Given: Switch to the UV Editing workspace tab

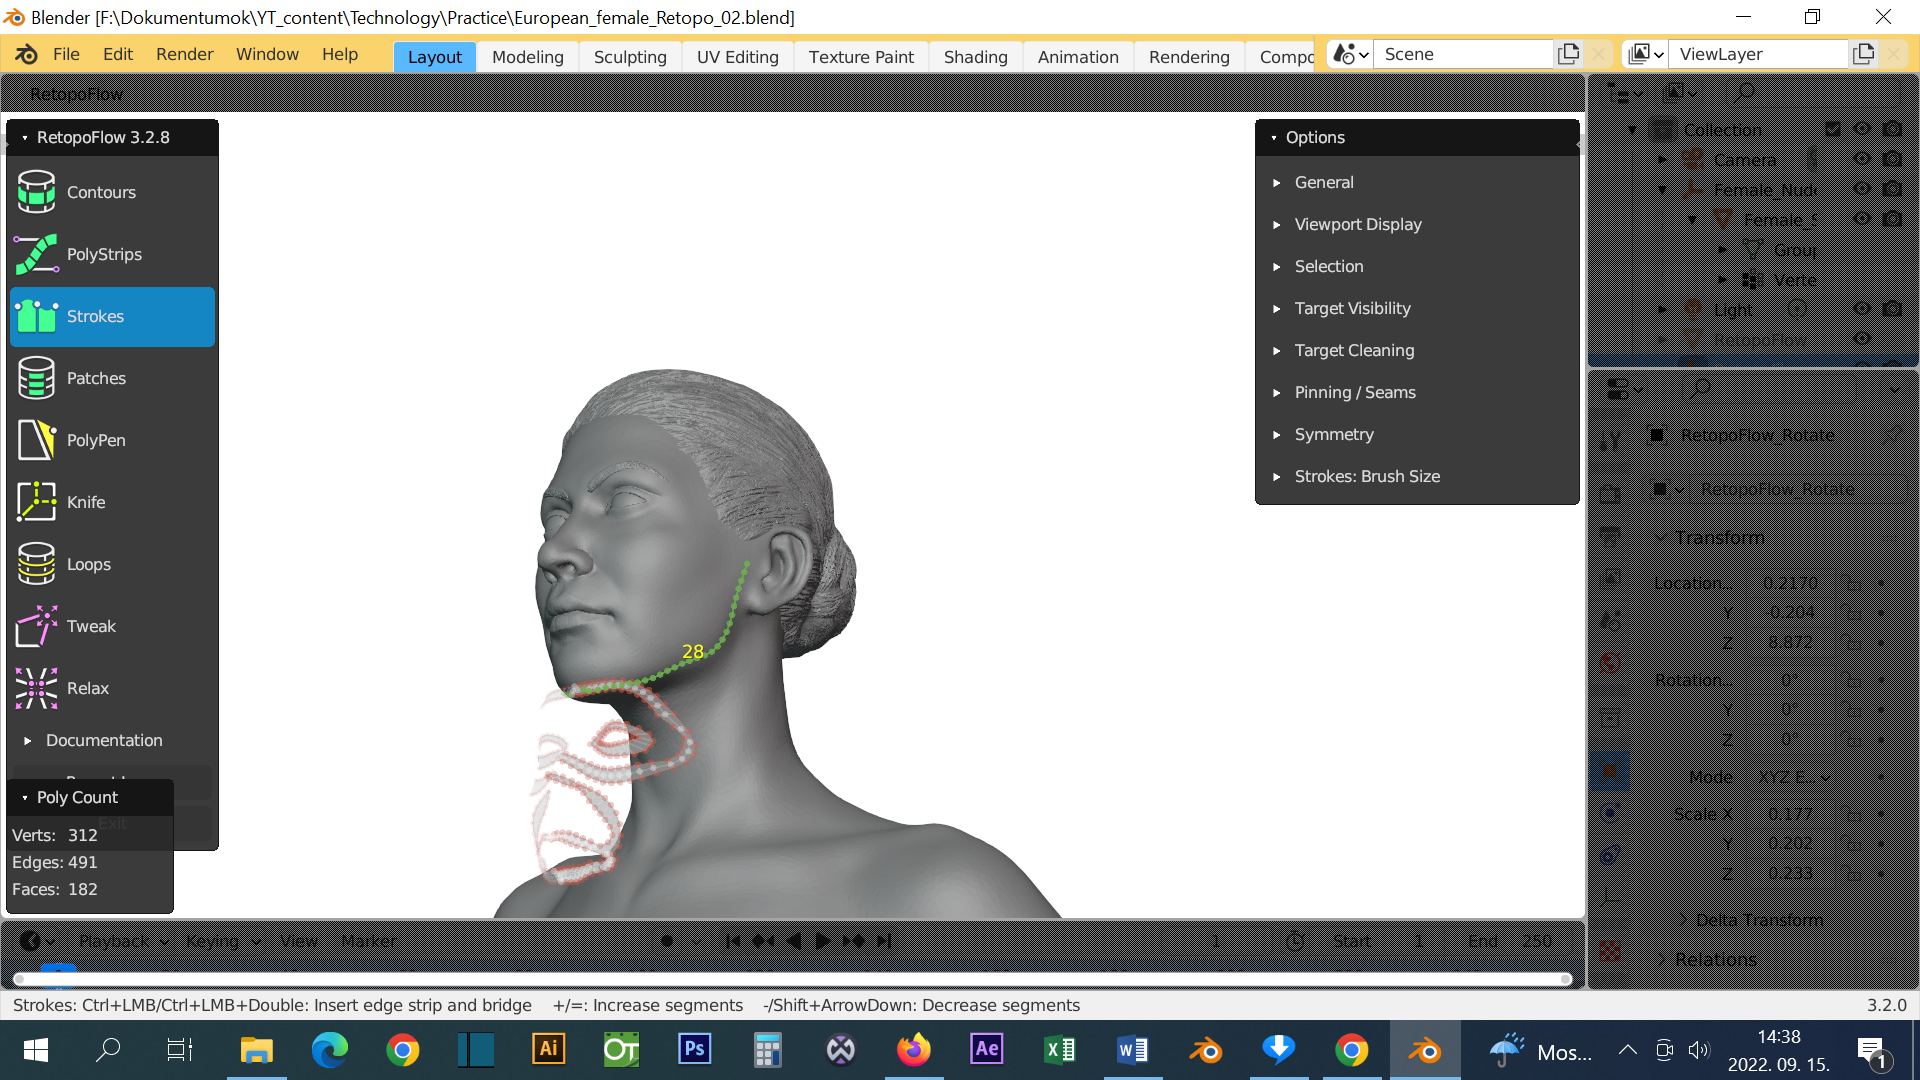Looking at the screenshot, I should tap(737, 57).
